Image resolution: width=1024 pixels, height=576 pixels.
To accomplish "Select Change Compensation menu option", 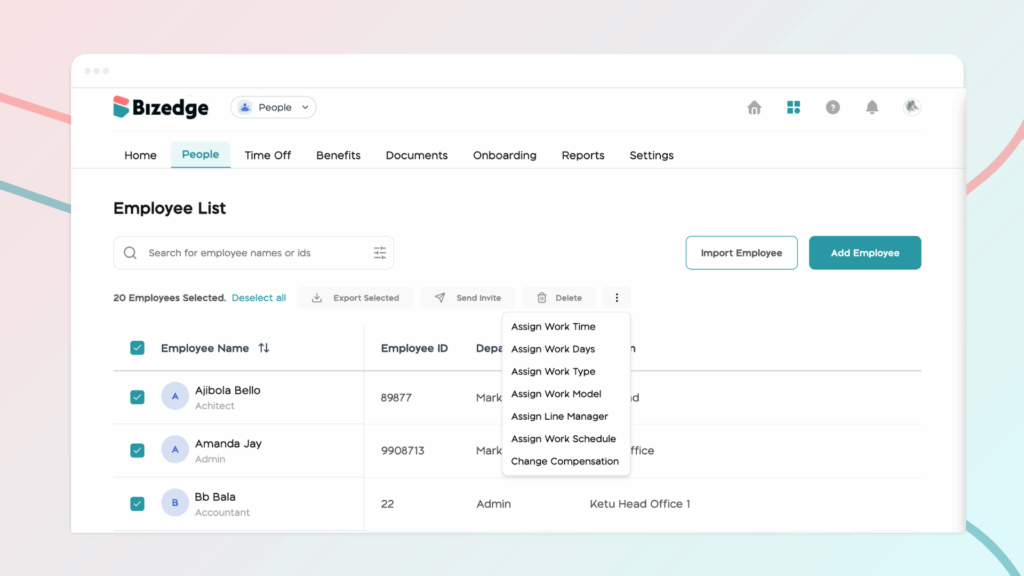I will (x=564, y=462).
